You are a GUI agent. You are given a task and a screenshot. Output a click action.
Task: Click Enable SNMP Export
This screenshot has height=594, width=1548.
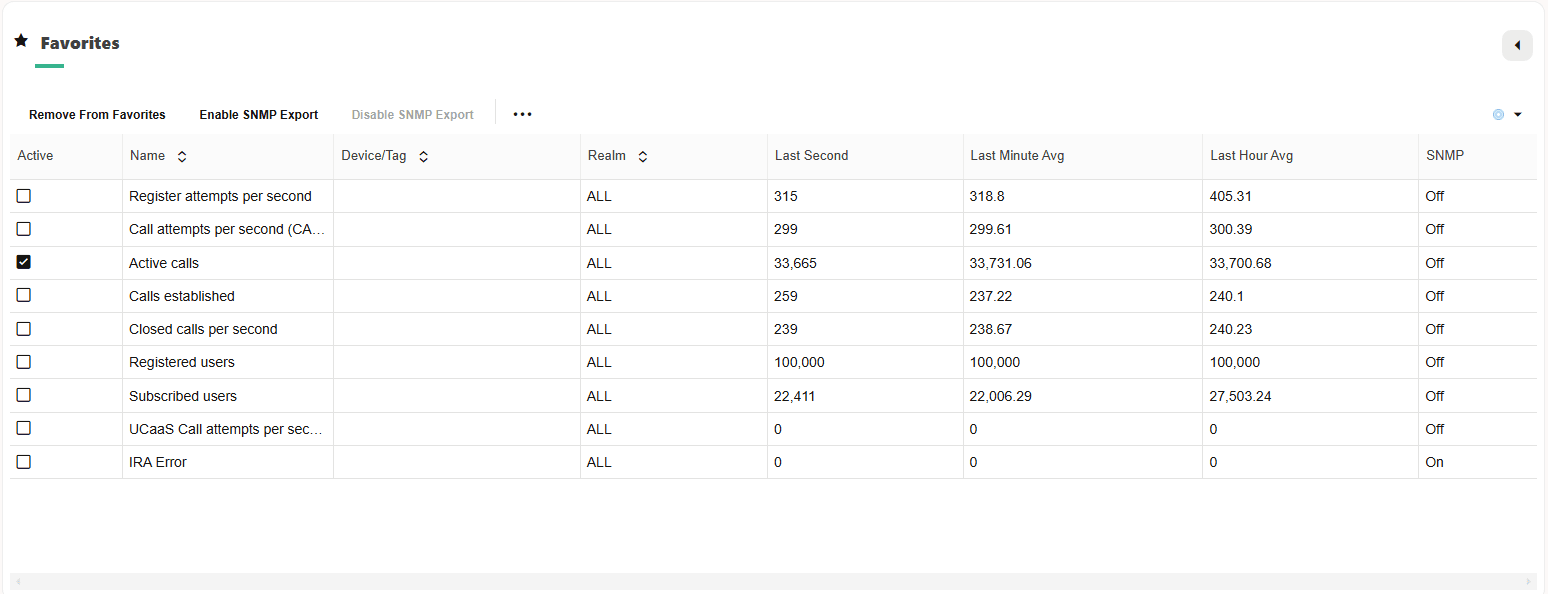258,114
